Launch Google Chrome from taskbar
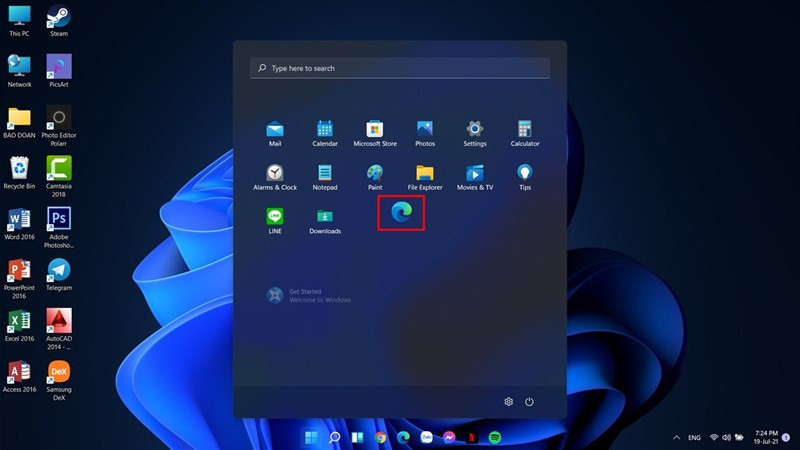Image resolution: width=800 pixels, height=450 pixels. (380, 437)
